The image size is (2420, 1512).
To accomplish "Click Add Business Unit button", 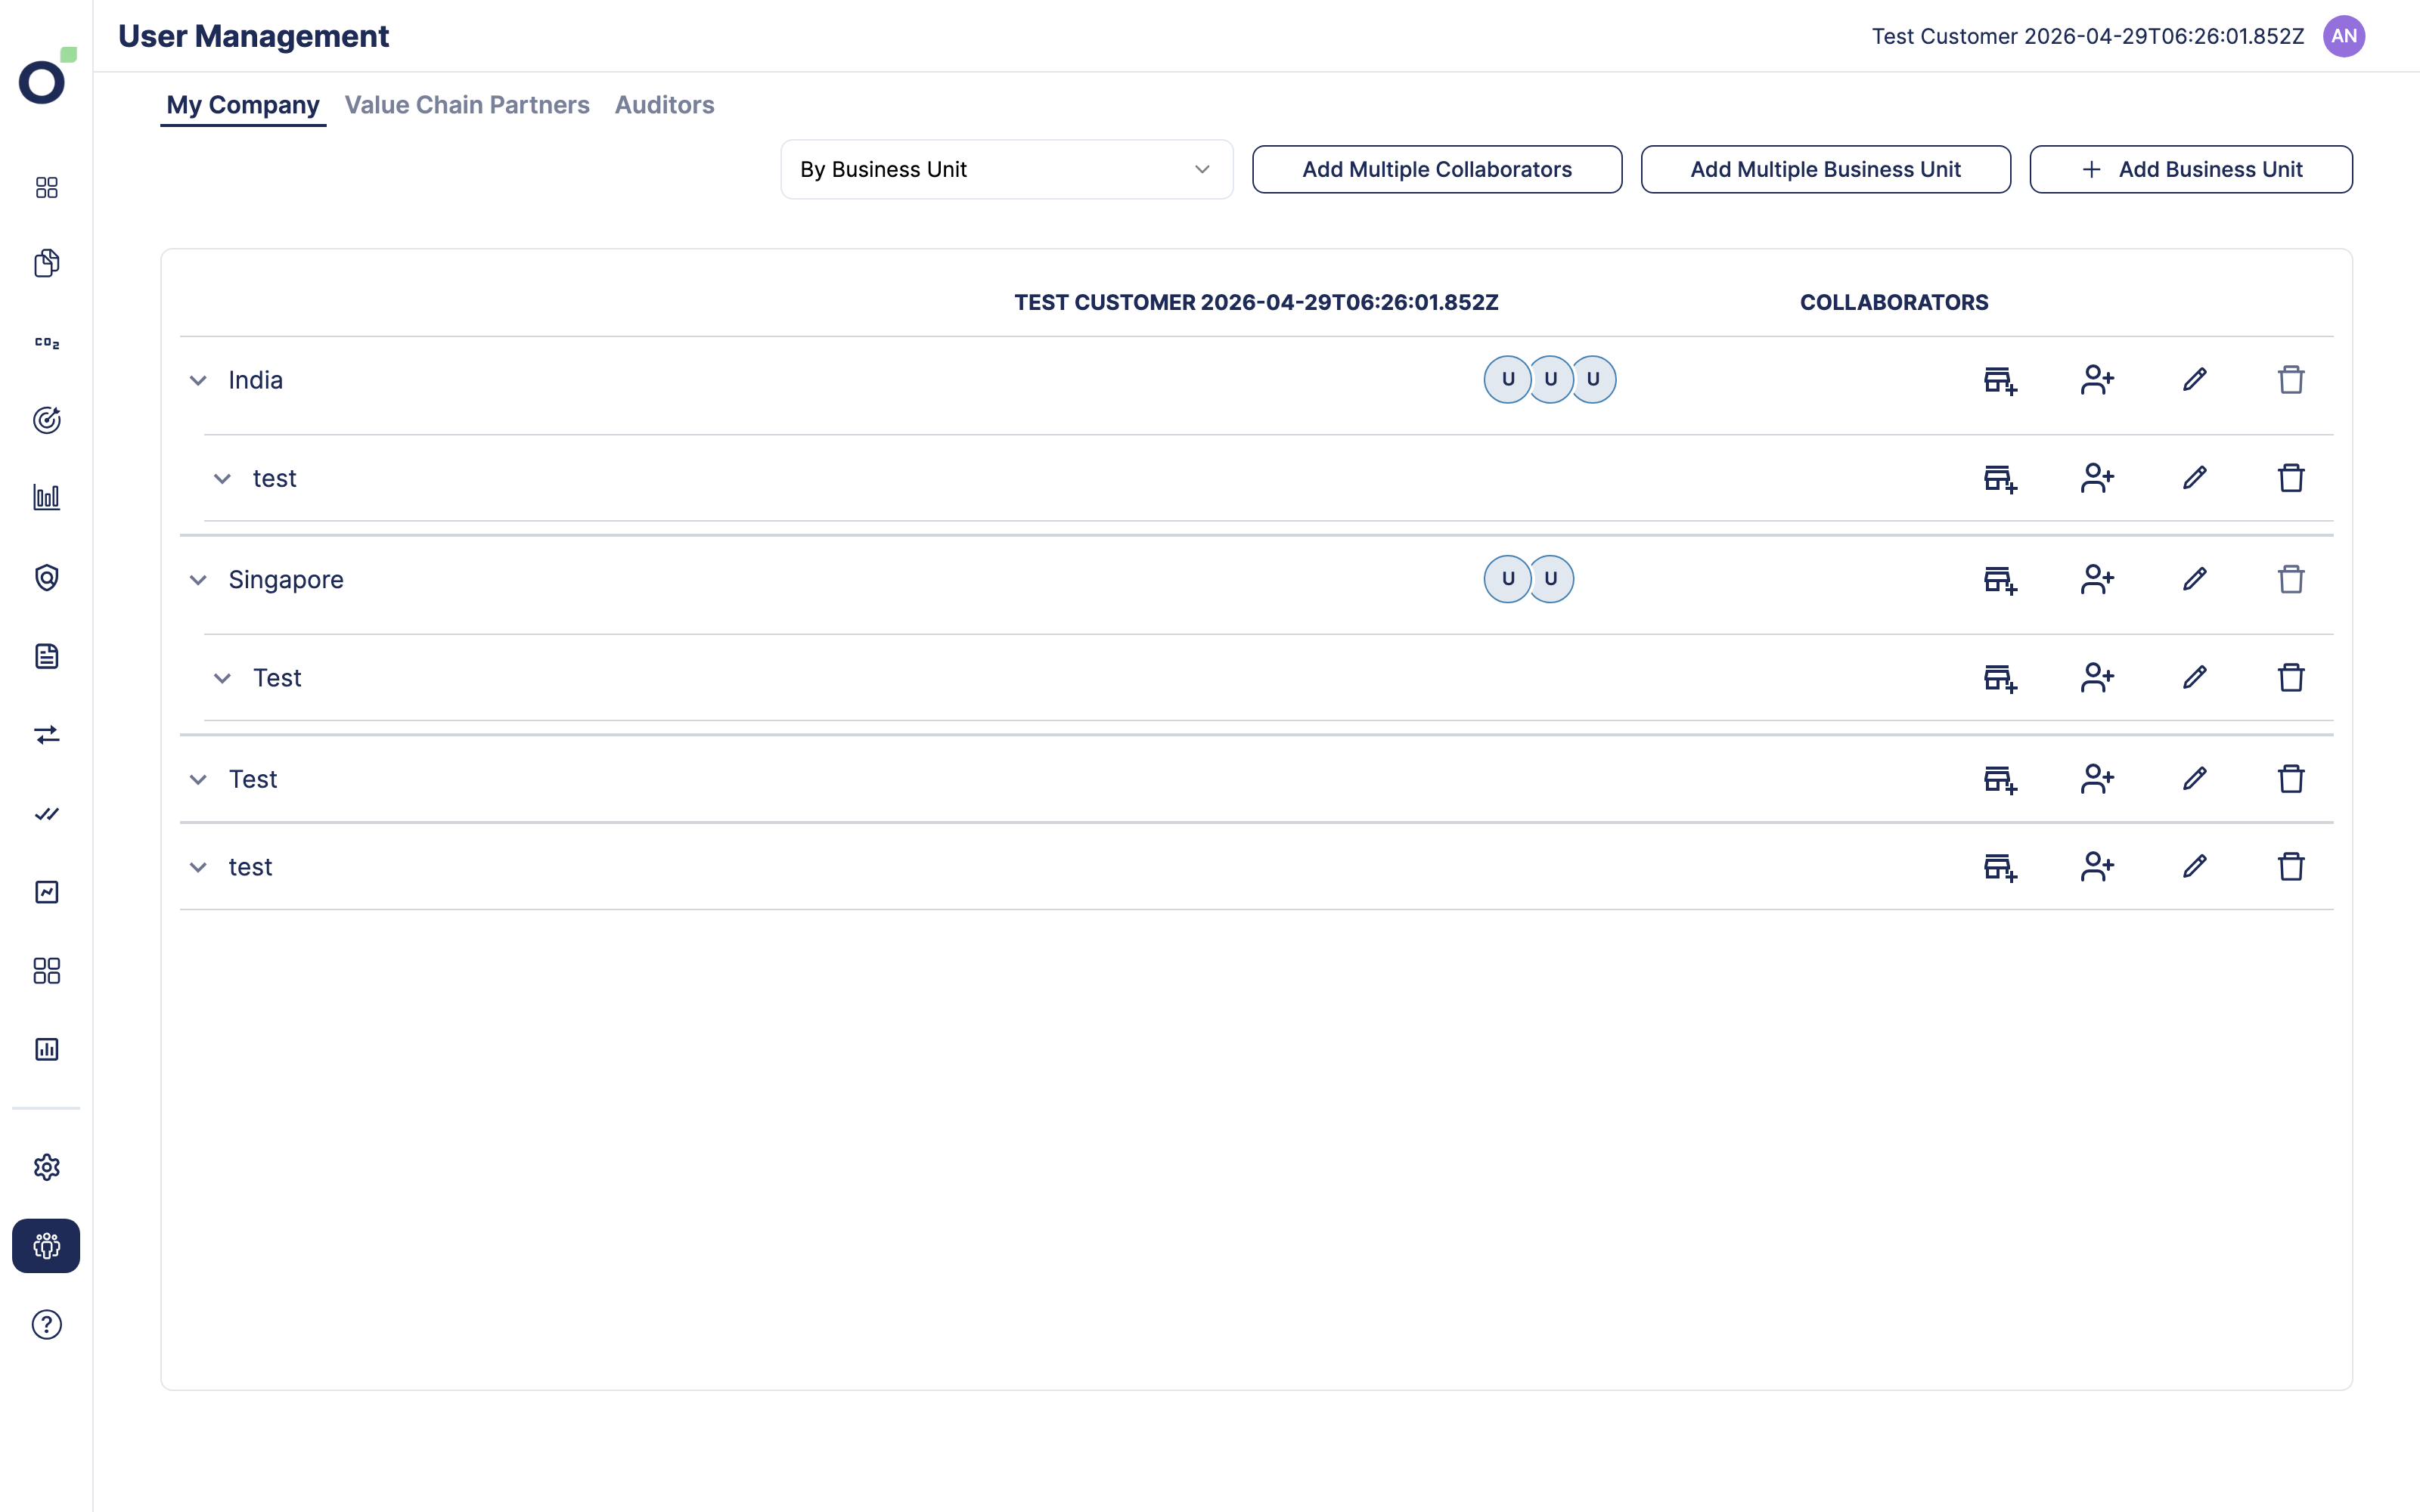I will coord(2191,169).
